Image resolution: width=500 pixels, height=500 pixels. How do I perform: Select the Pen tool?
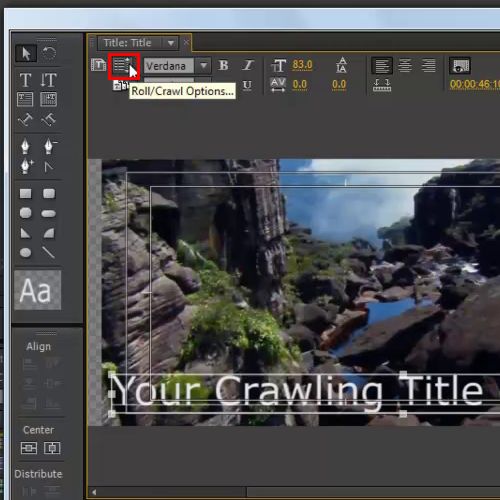point(25,146)
